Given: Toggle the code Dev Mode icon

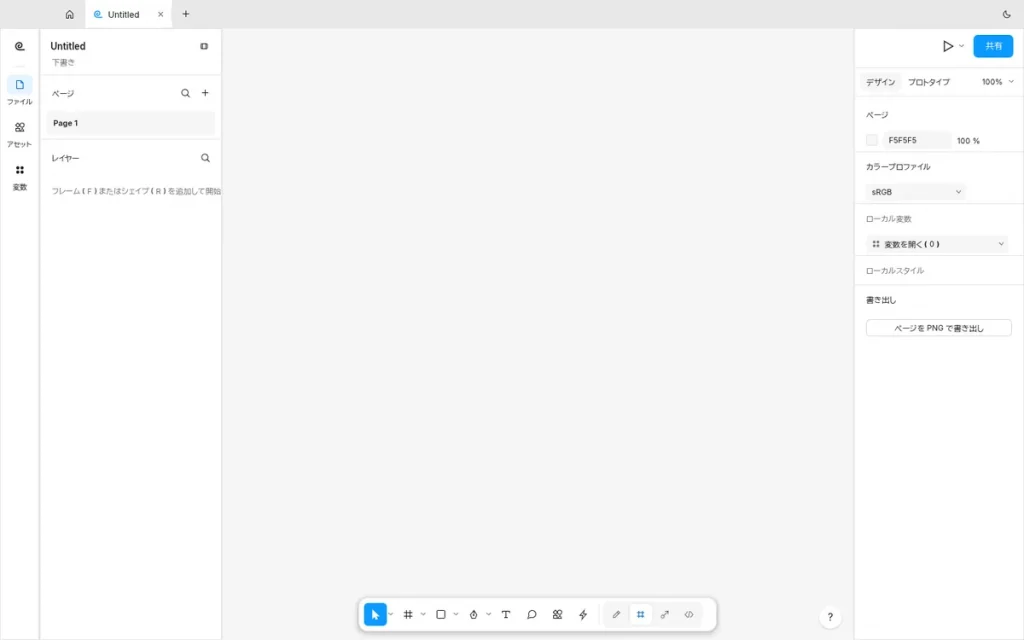Looking at the screenshot, I should point(689,615).
